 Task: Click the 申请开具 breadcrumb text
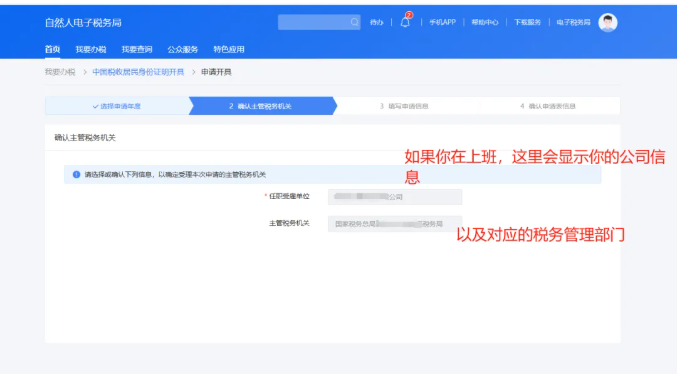pyautogui.click(x=216, y=72)
